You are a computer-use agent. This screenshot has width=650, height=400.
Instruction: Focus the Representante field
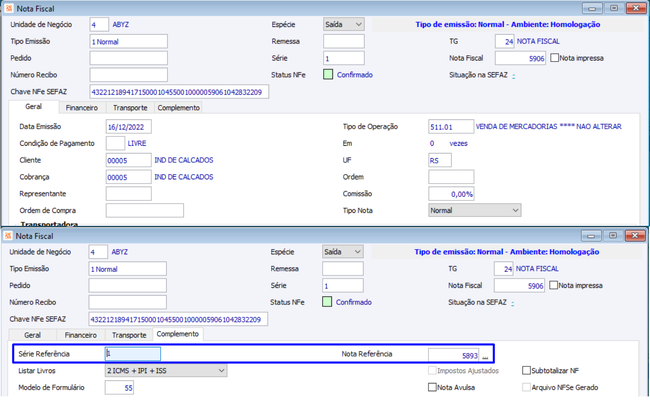coord(129,194)
